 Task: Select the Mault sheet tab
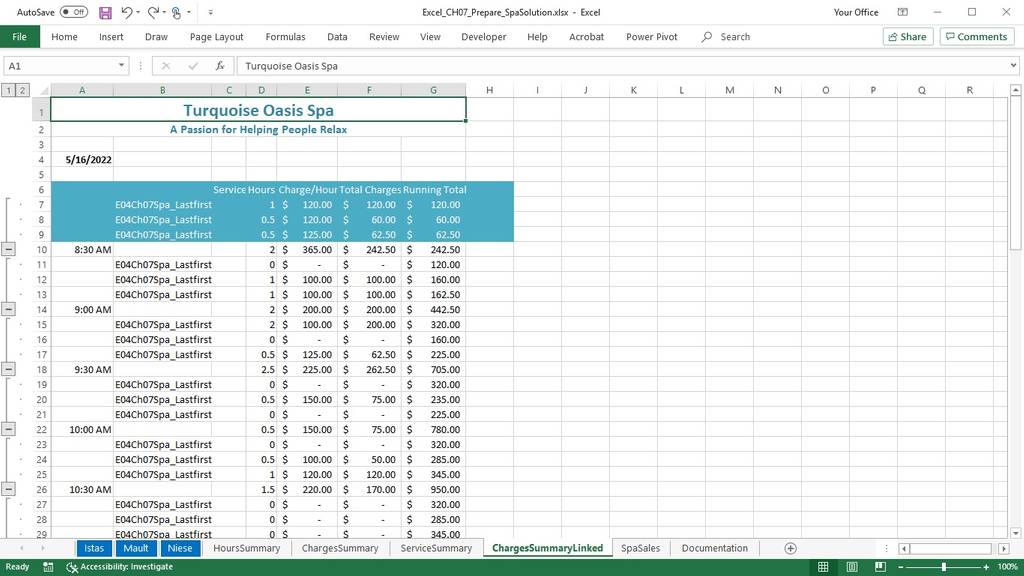coord(136,548)
